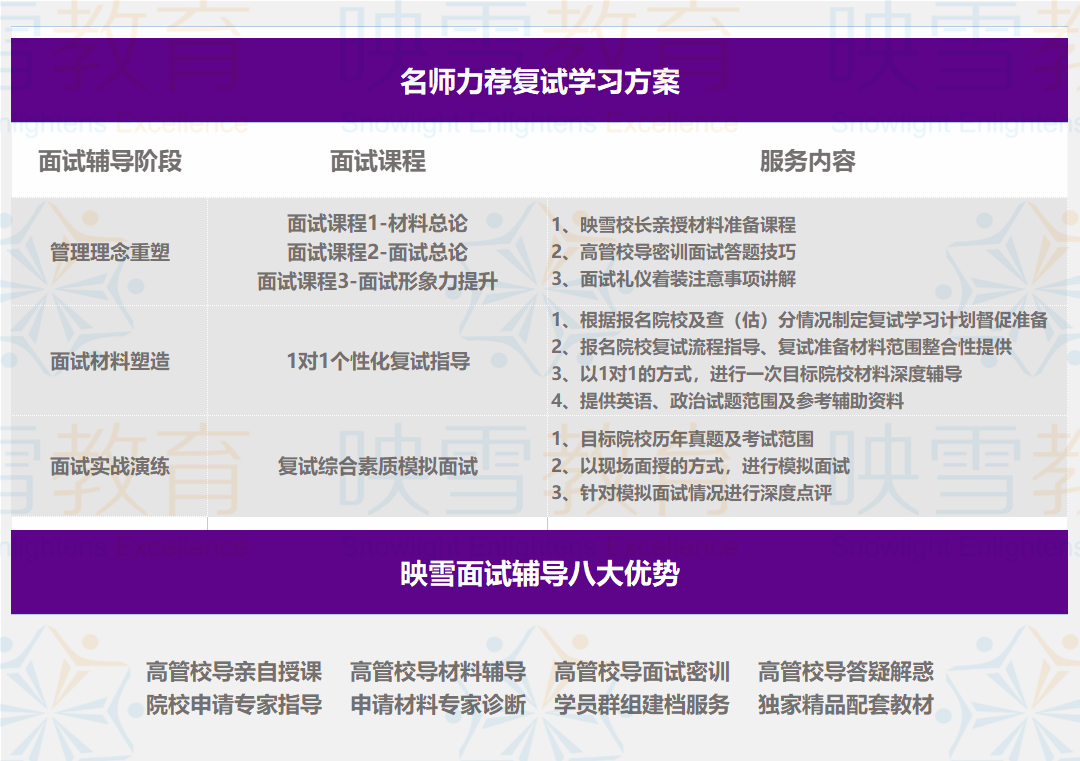Click '复试综合素质模拟面试'
The height and width of the screenshot is (761, 1080).
coord(377,466)
